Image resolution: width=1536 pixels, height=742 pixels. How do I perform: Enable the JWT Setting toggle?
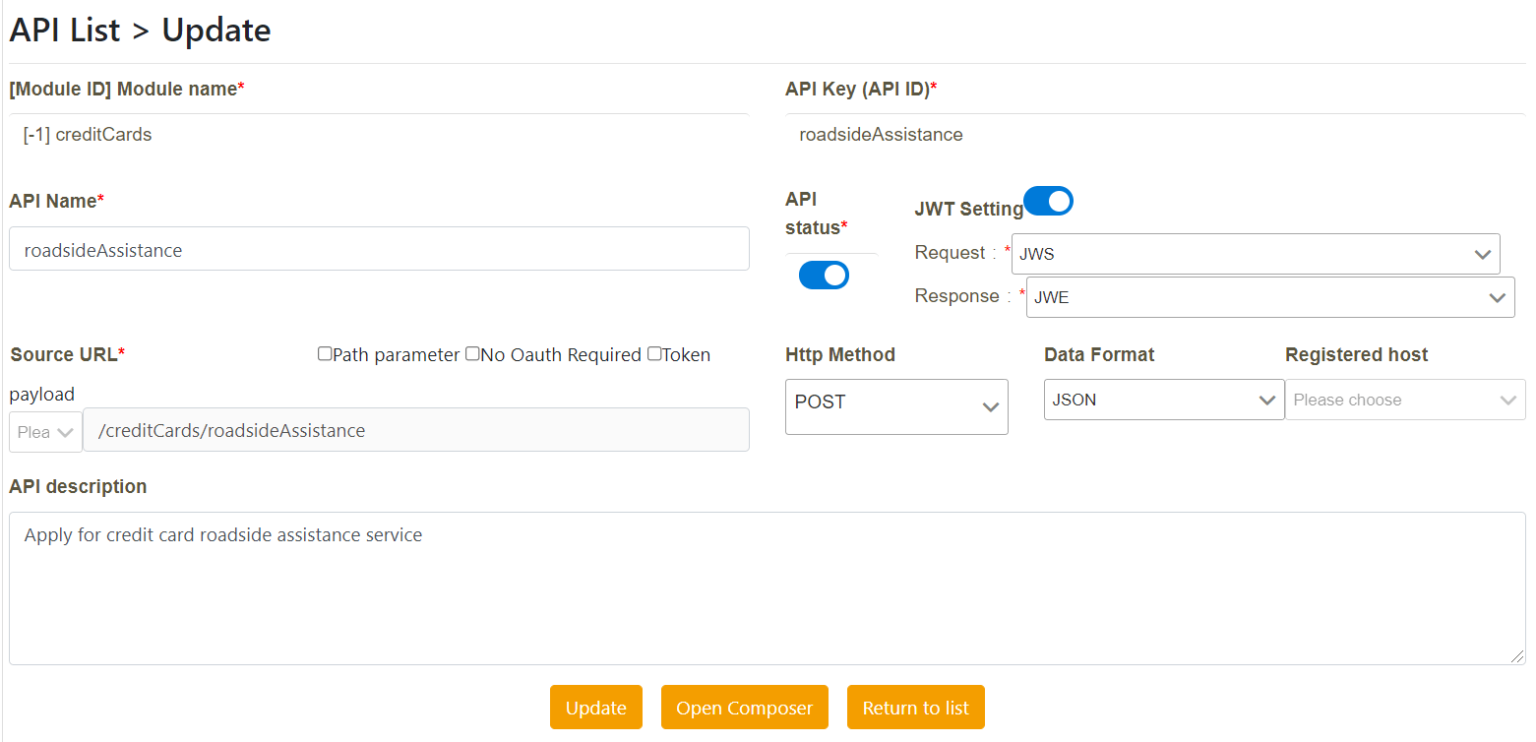click(1048, 200)
